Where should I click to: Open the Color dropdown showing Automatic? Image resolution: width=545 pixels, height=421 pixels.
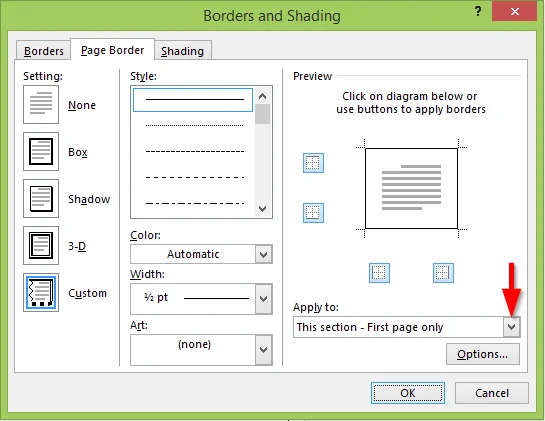[201, 254]
